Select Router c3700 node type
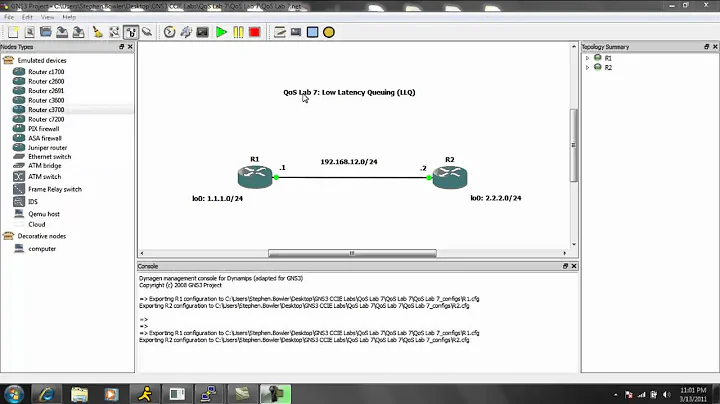This screenshot has height=404, width=720. 46,110
